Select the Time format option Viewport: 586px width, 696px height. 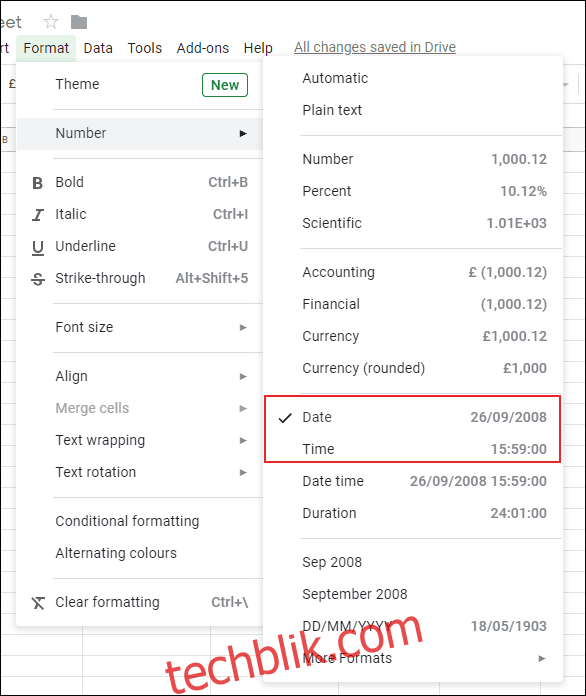[x=412, y=449]
